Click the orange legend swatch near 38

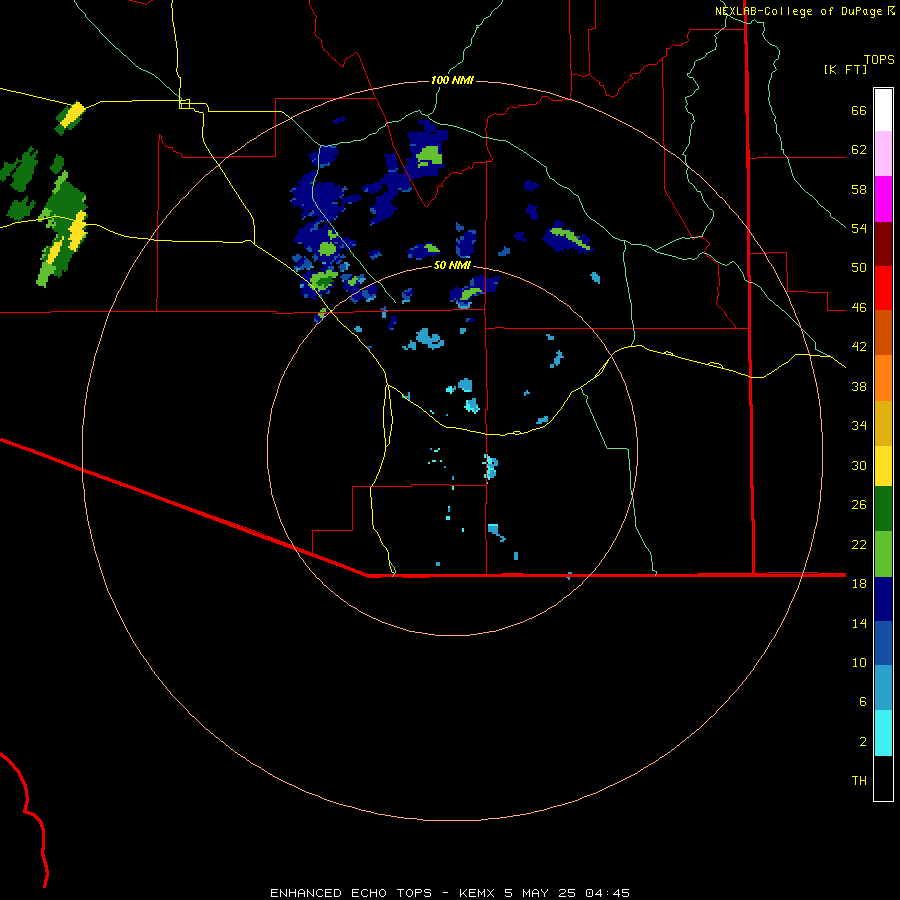click(x=883, y=378)
